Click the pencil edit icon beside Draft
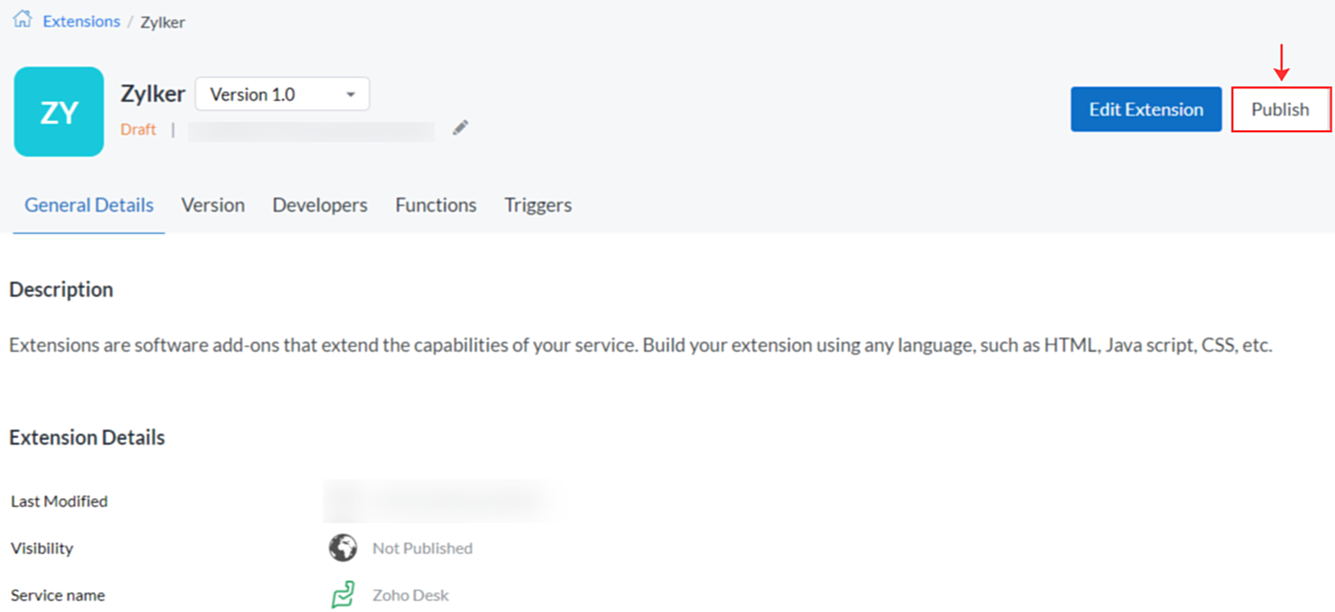 460,128
